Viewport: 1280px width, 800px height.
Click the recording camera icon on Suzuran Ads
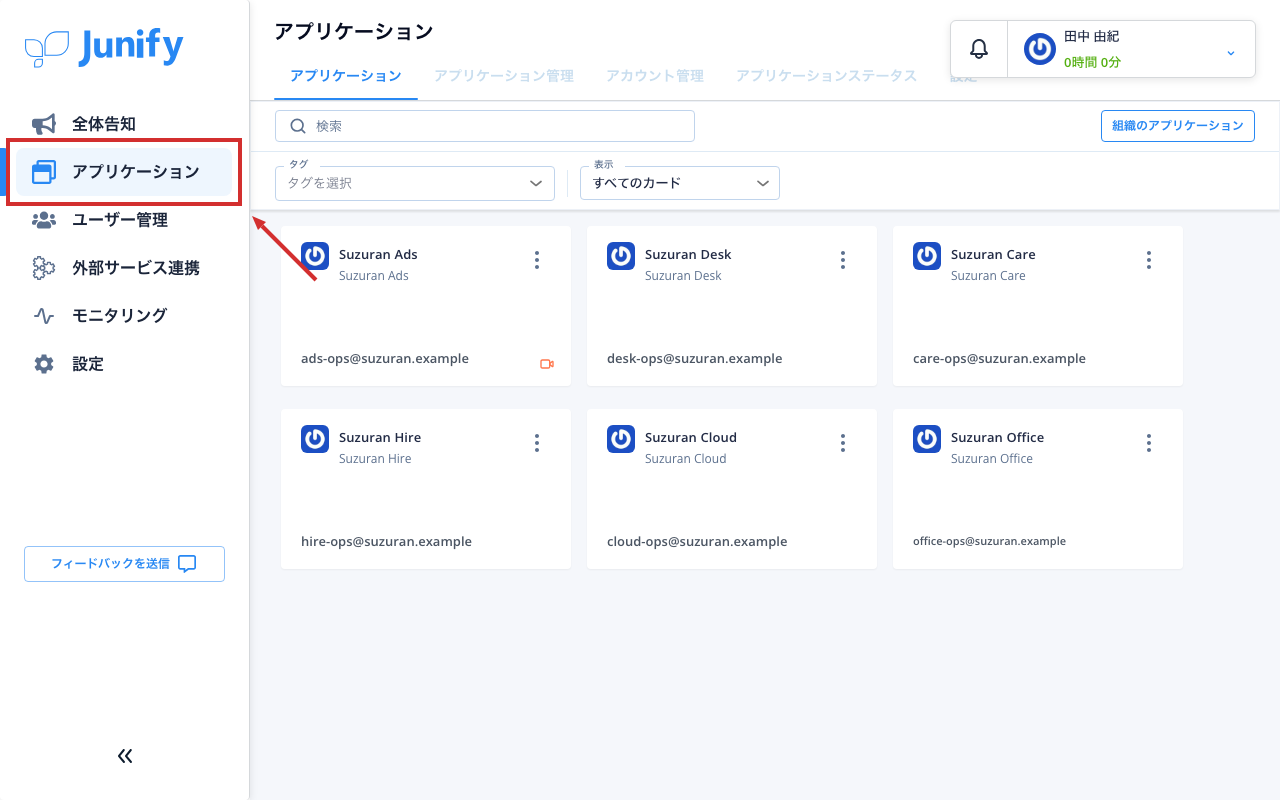tap(547, 364)
